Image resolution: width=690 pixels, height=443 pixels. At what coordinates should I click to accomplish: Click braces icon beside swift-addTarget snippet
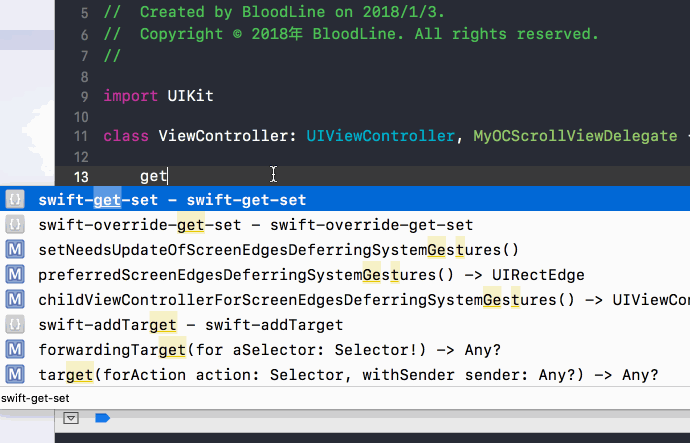click(15, 325)
